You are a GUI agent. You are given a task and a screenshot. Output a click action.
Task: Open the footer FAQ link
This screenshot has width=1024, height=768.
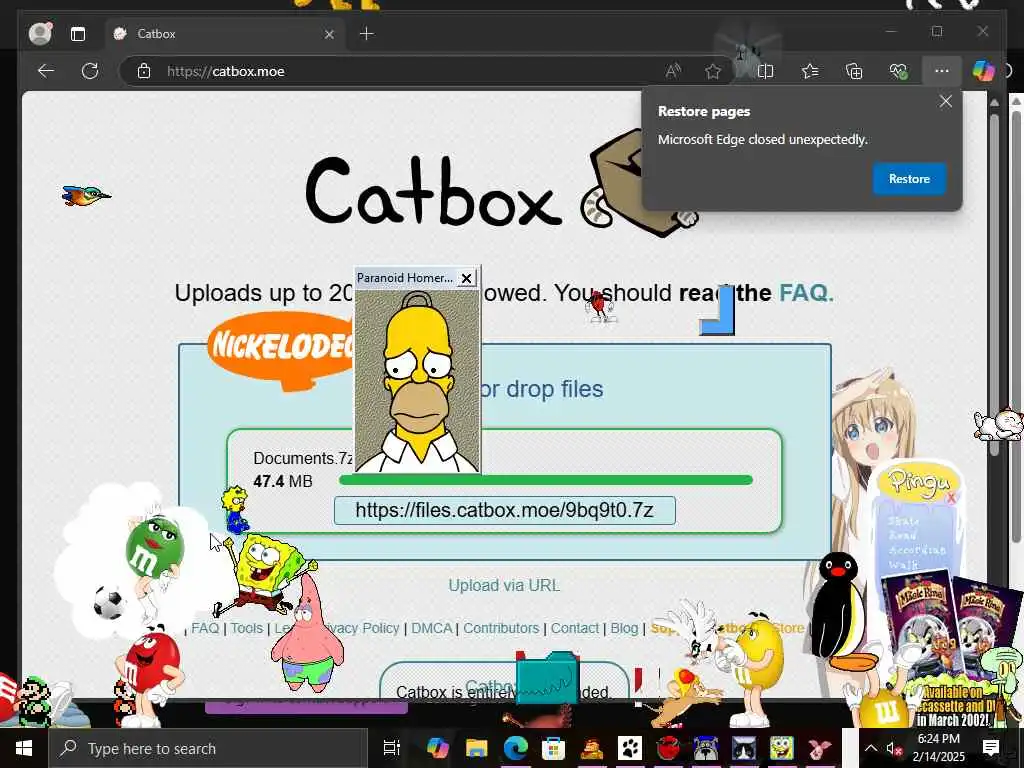205,628
